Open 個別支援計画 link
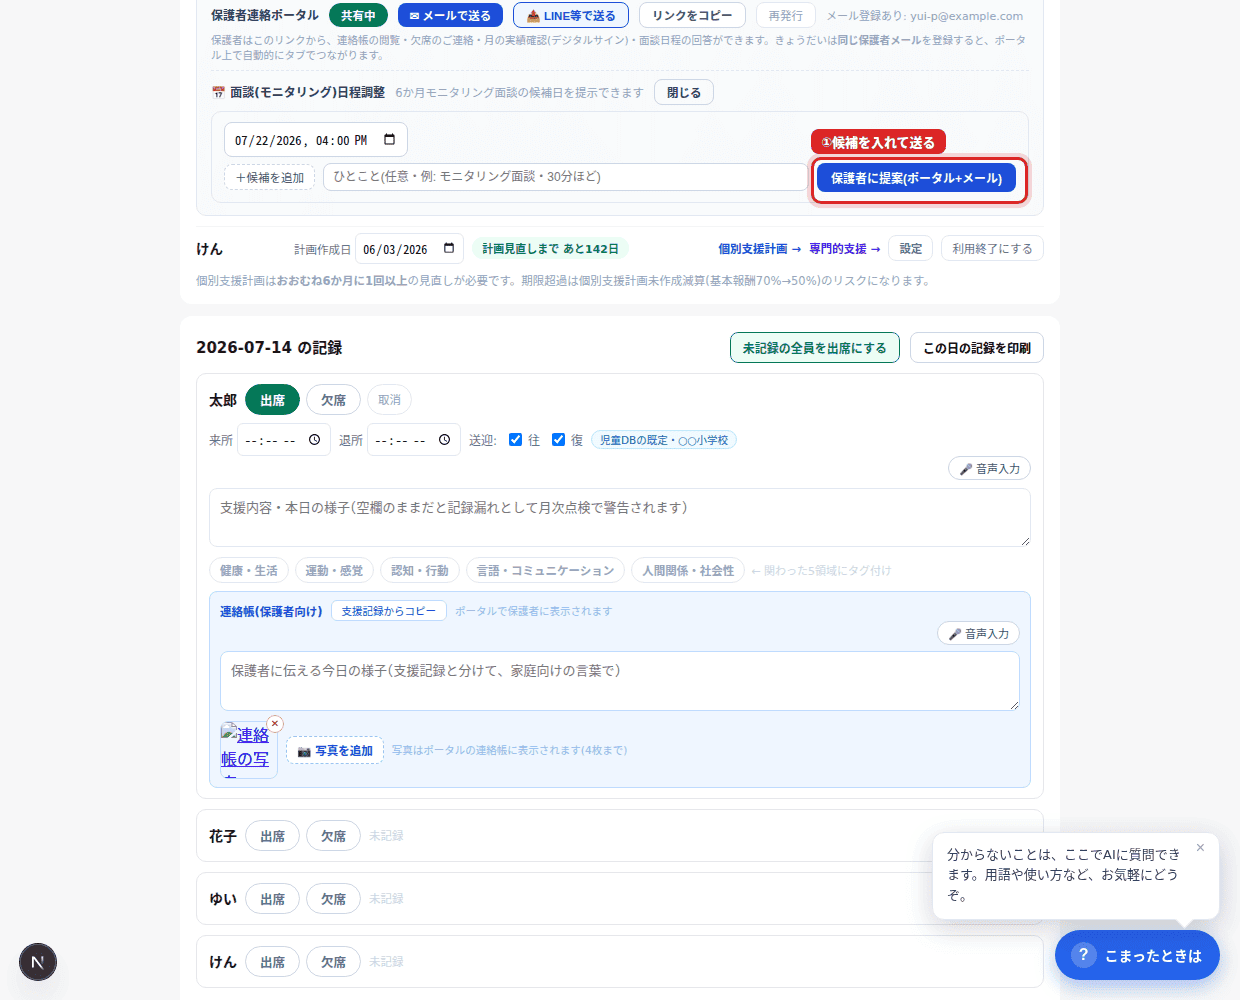 [759, 249]
